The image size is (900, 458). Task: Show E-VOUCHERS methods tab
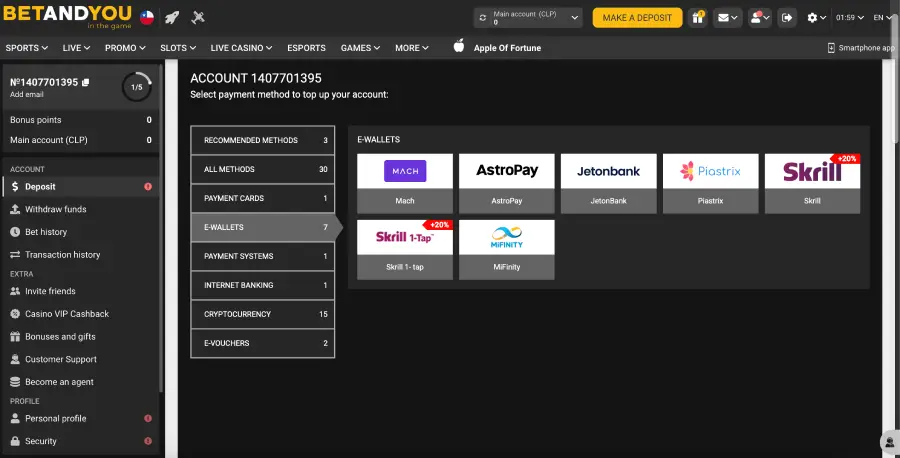[263, 343]
